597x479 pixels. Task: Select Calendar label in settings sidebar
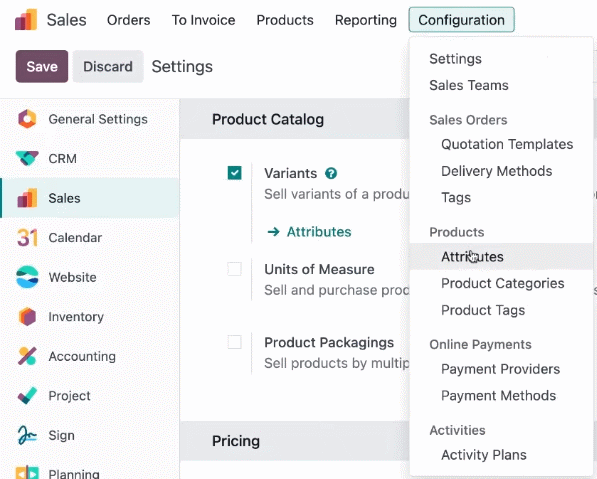[75, 238]
